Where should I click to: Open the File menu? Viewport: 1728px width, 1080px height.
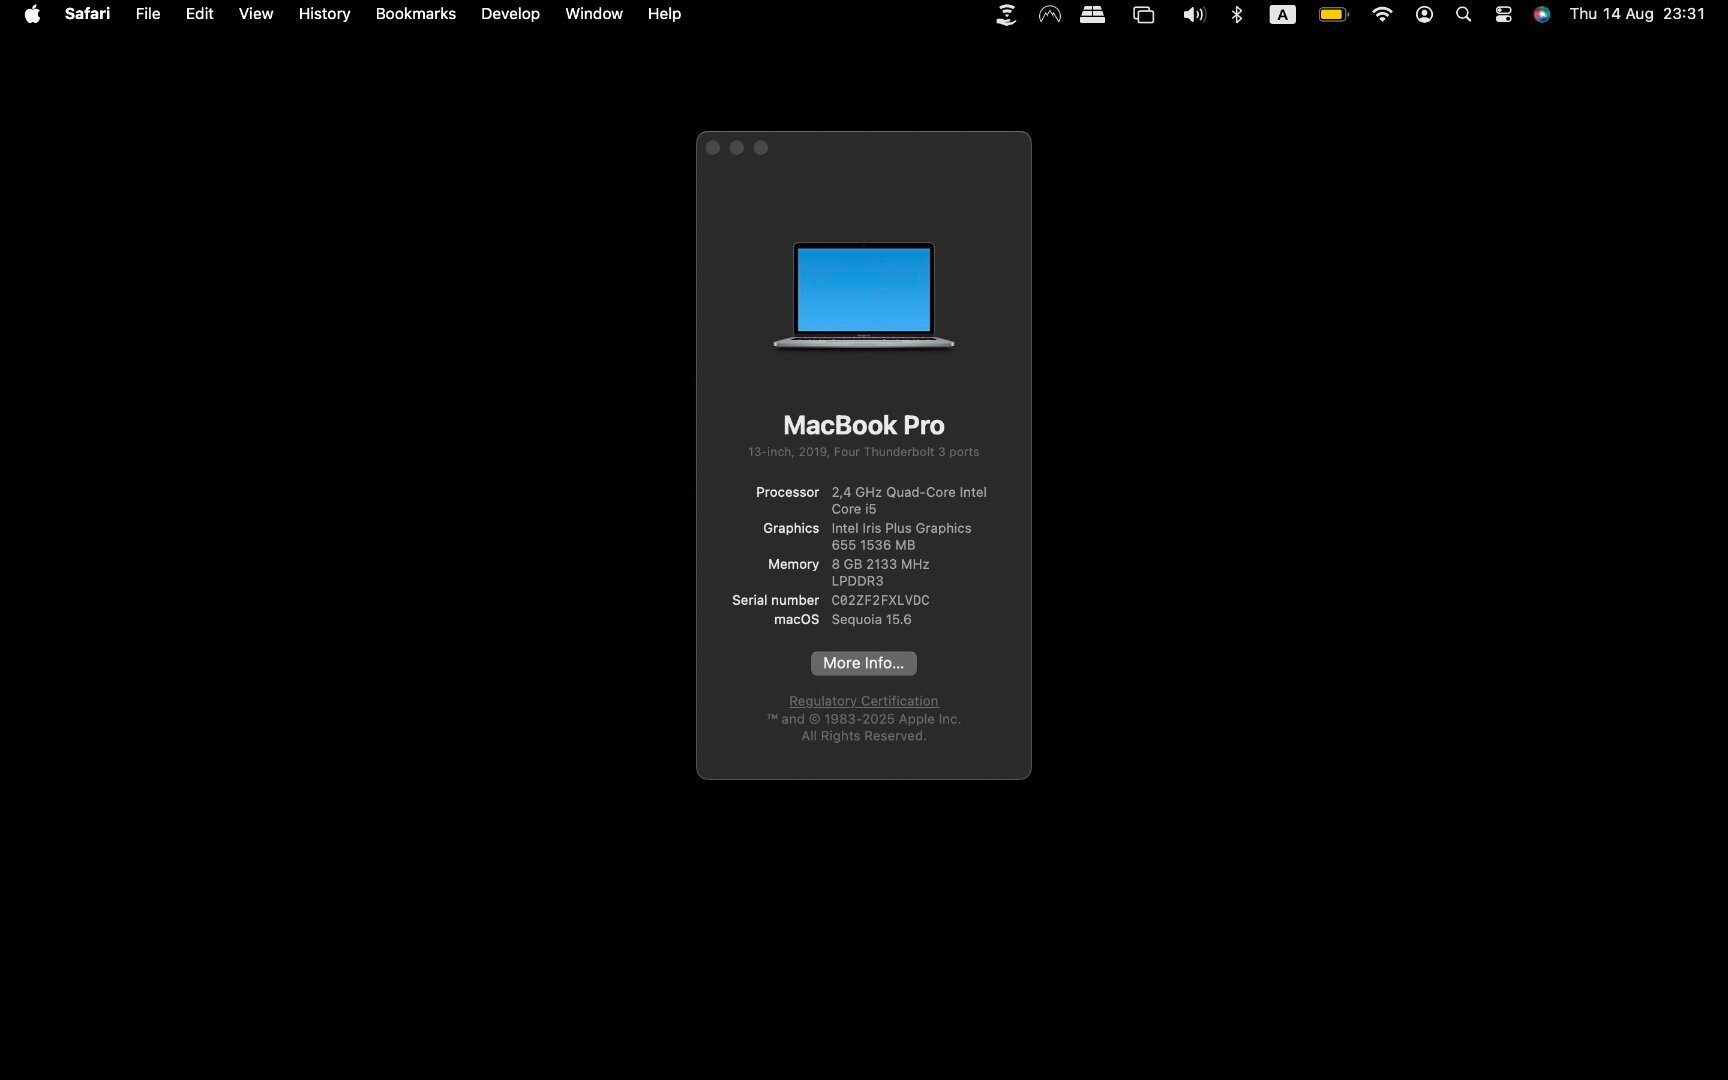(x=148, y=14)
